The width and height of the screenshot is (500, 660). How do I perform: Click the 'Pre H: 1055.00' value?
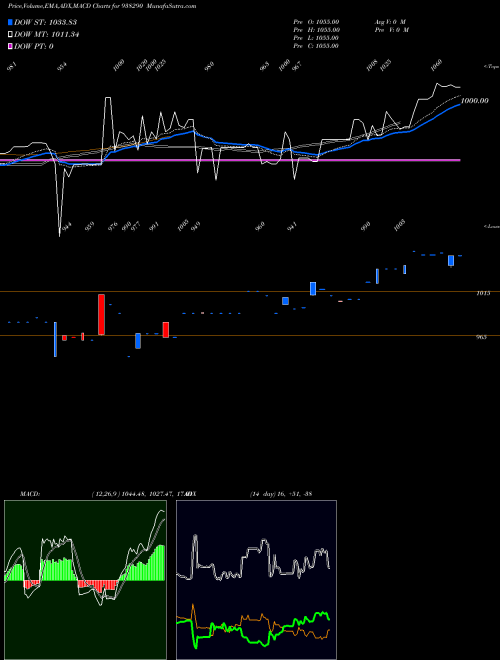(316, 30)
